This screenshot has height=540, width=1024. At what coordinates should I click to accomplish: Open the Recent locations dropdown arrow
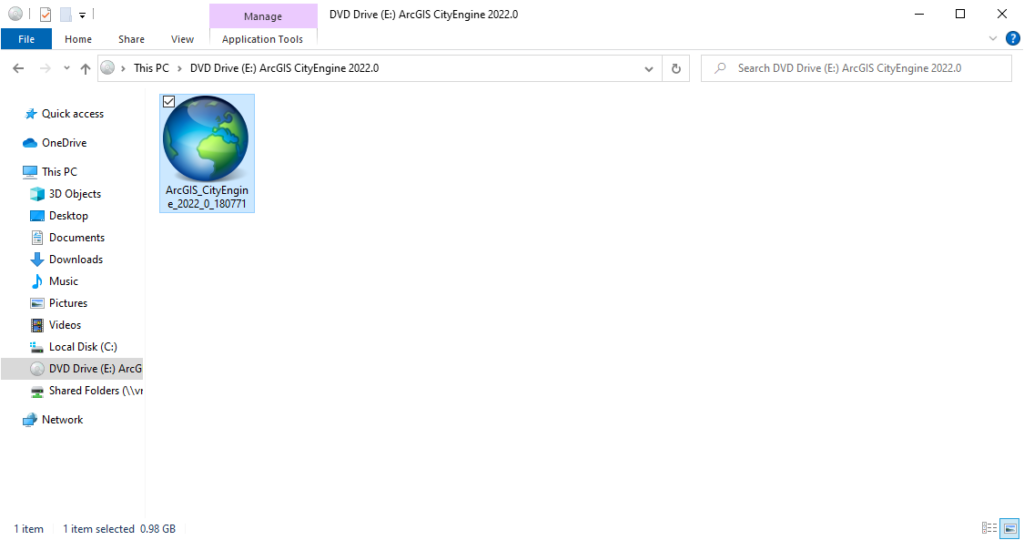[x=67, y=68]
